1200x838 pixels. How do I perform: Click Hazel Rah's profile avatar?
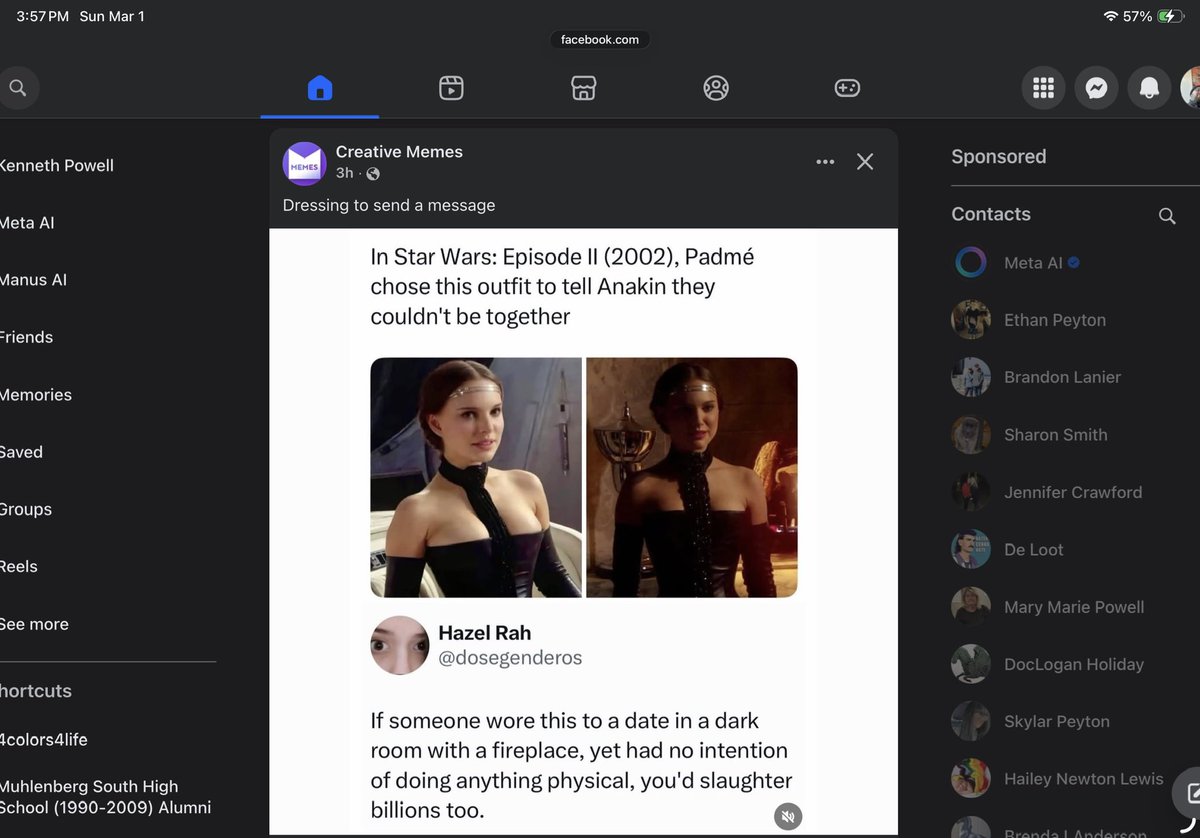[400, 645]
